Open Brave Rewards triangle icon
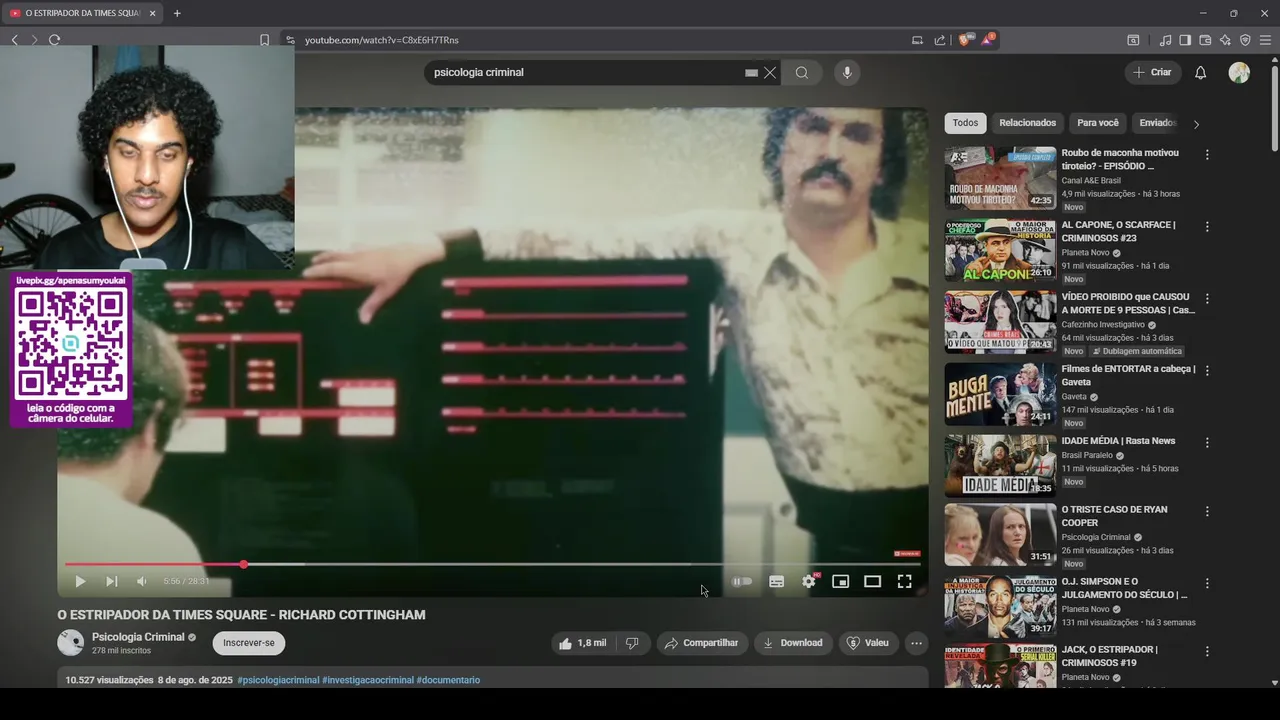1280x720 pixels. coord(987,40)
